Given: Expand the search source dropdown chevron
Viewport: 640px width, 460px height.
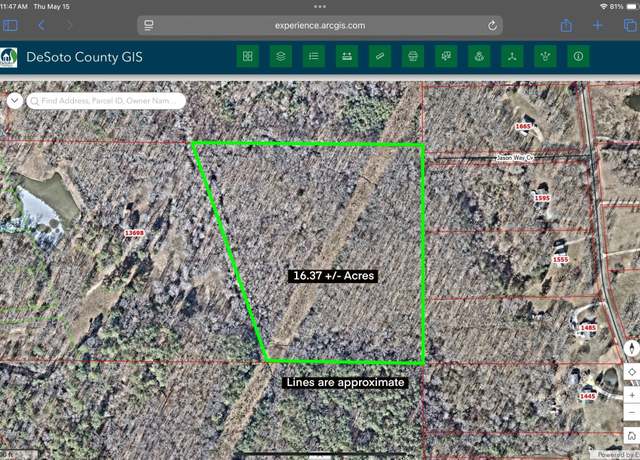Looking at the screenshot, I should (x=15, y=100).
